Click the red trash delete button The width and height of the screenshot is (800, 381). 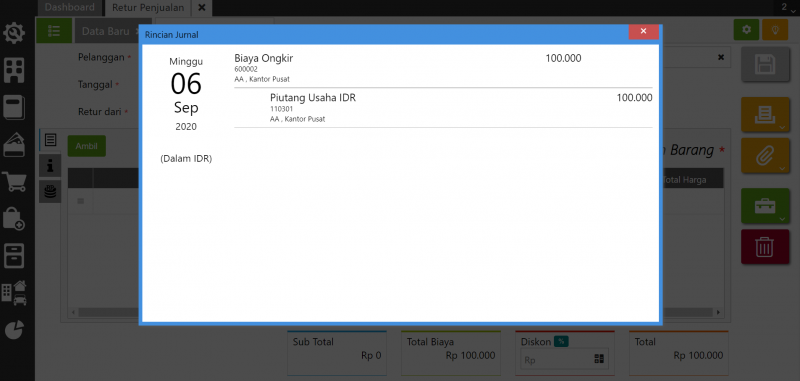point(765,246)
